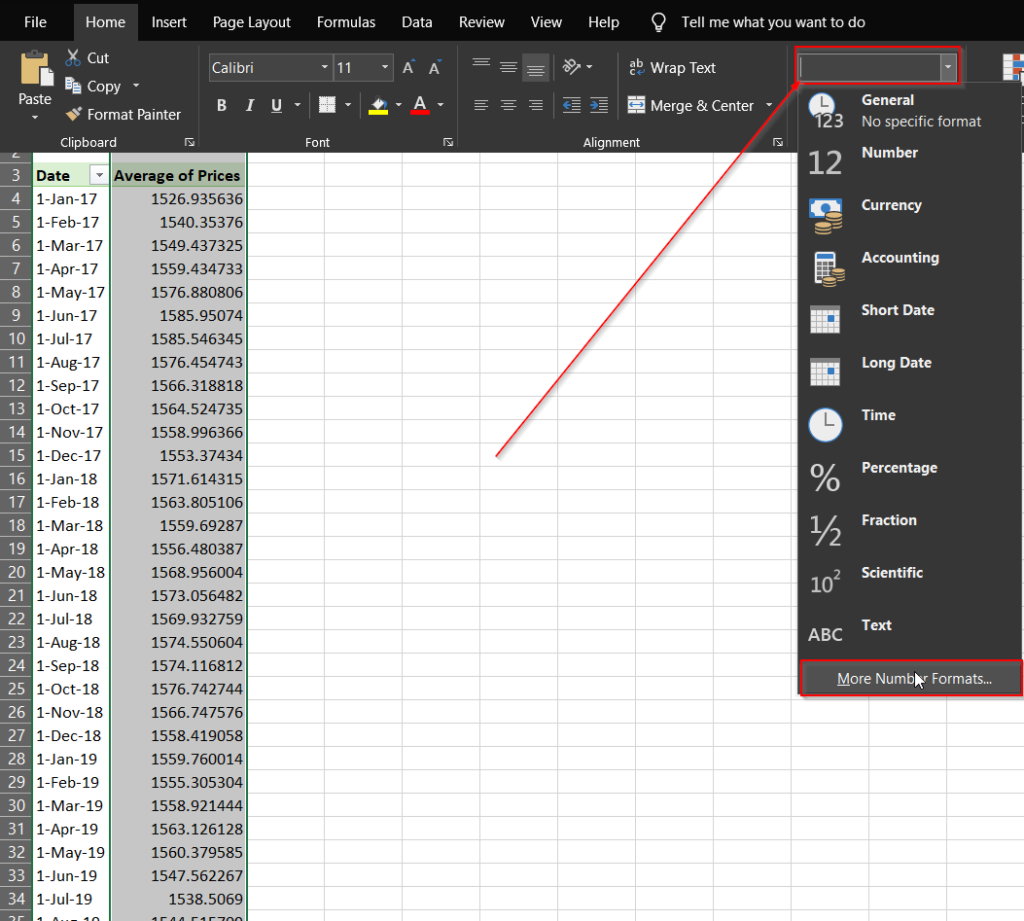The width and height of the screenshot is (1024, 921).
Task: Click the Copy icon
Action: (73, 86)
